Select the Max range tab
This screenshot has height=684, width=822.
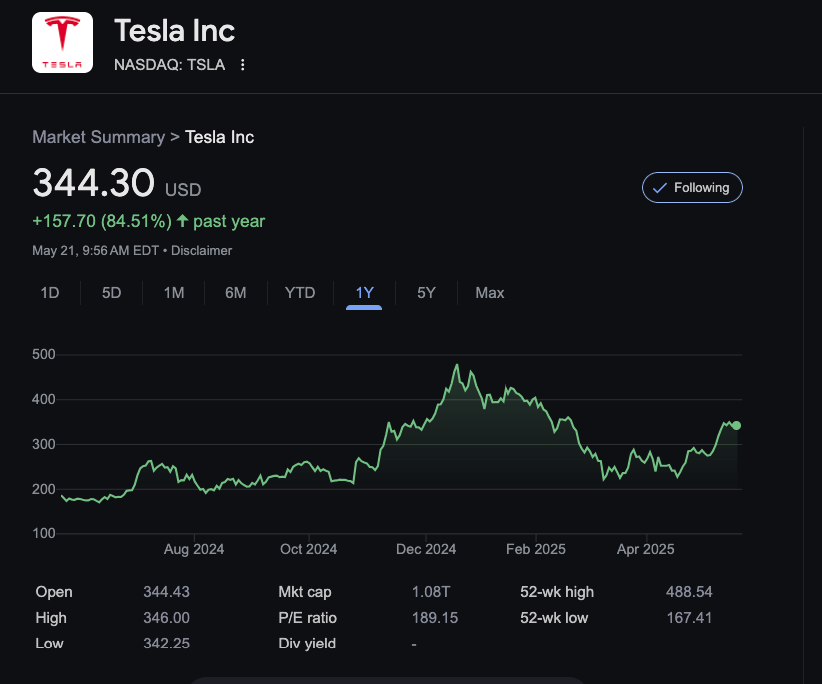pyautogui.click(x=490, y=292)
